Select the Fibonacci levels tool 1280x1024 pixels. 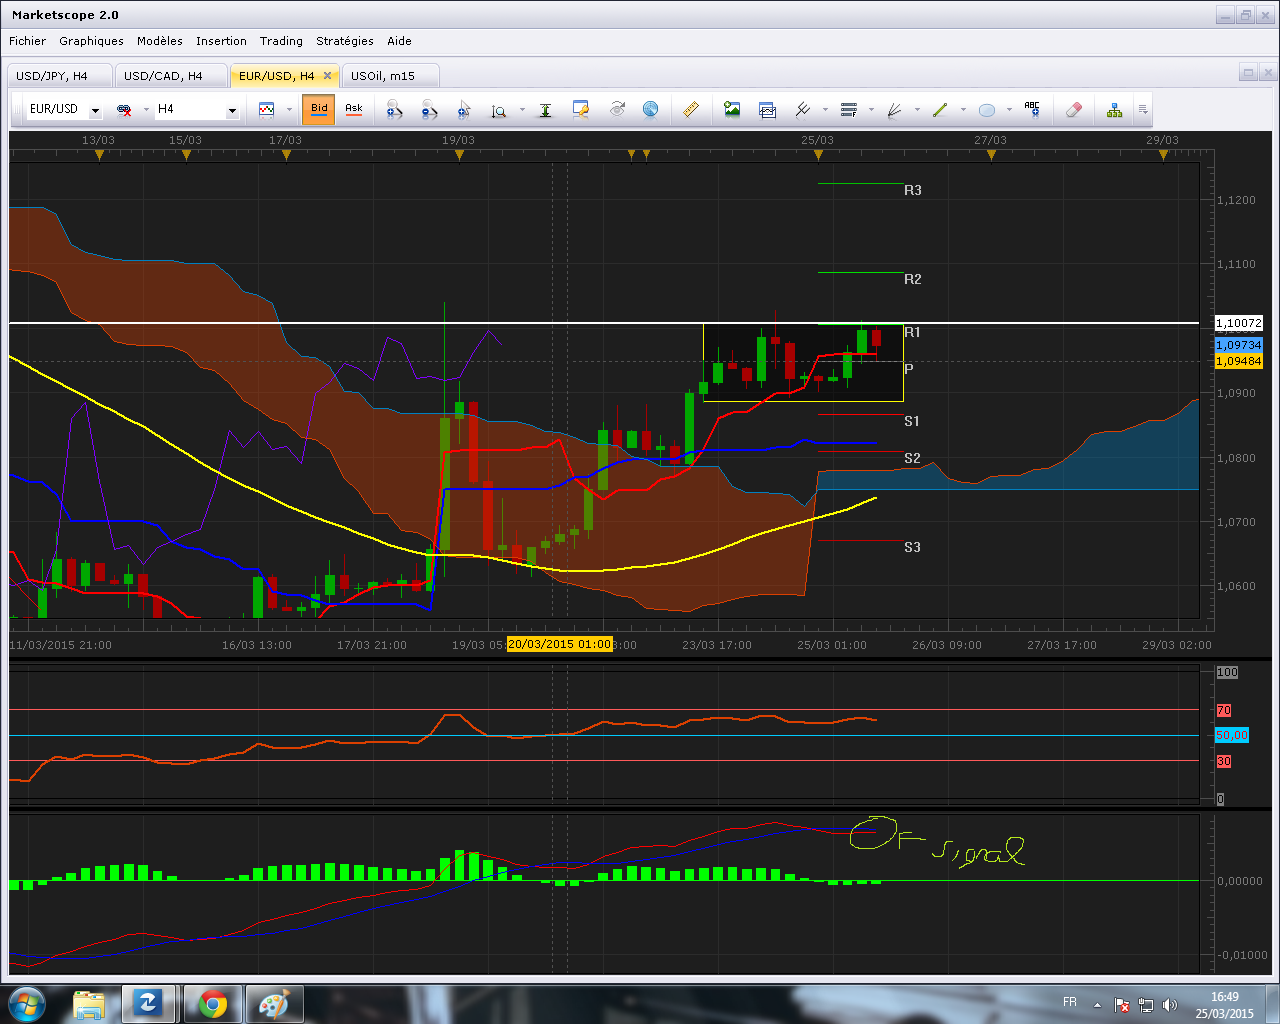pos(849,110)
